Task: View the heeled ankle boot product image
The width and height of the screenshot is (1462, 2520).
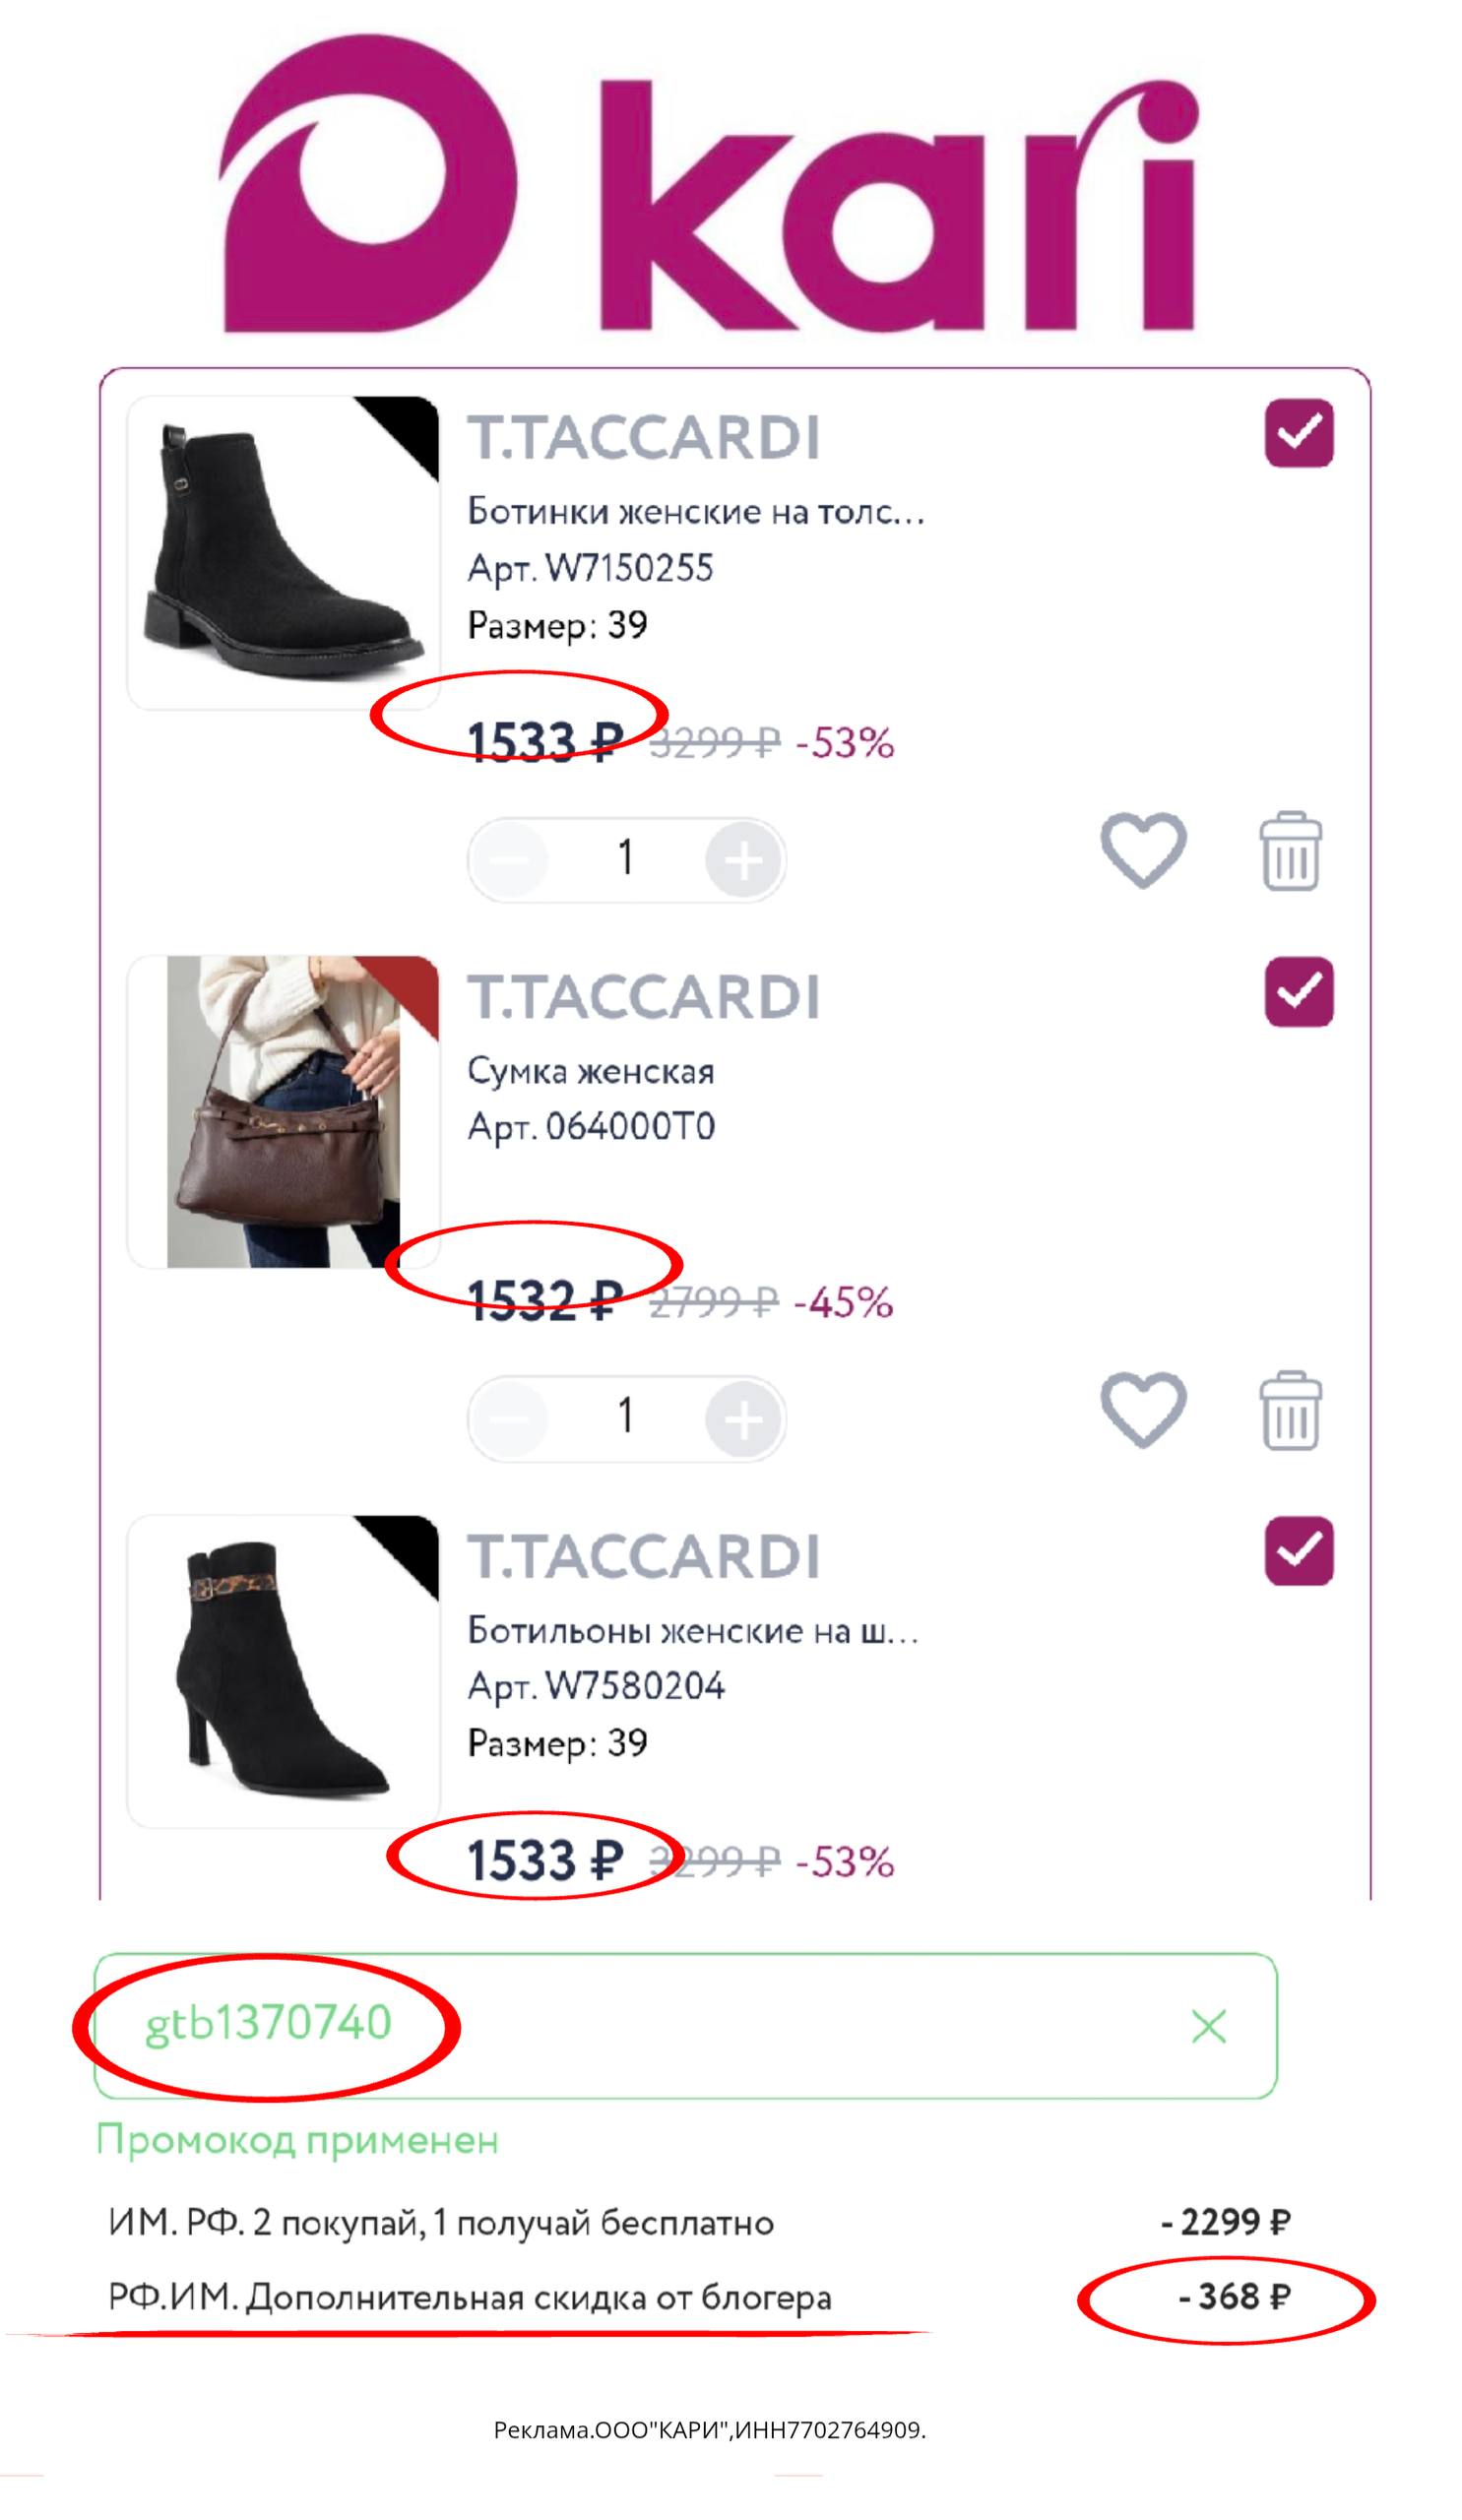Action: click(283, 1670)
